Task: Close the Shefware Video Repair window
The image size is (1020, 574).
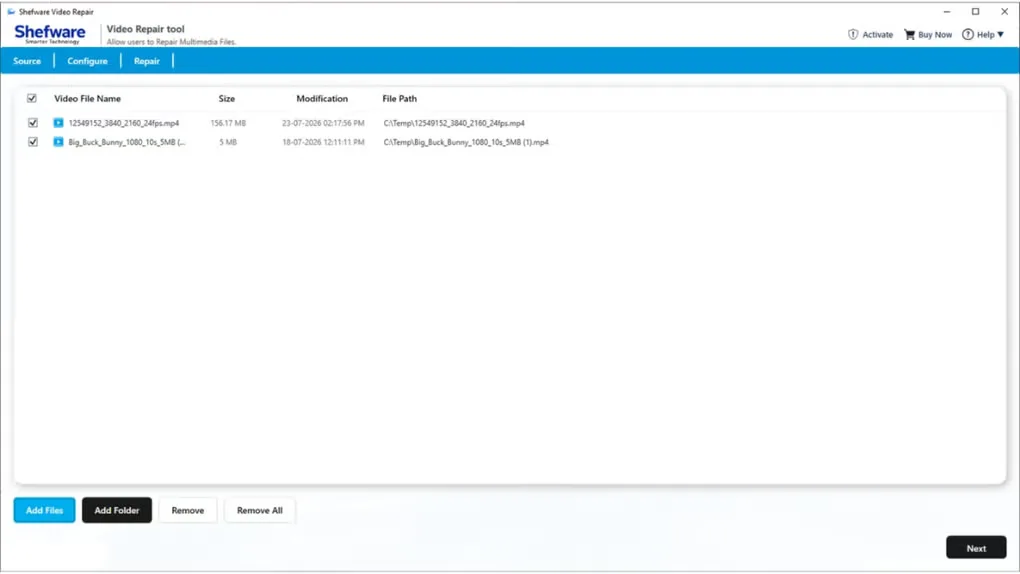Action: (1004, 12)
